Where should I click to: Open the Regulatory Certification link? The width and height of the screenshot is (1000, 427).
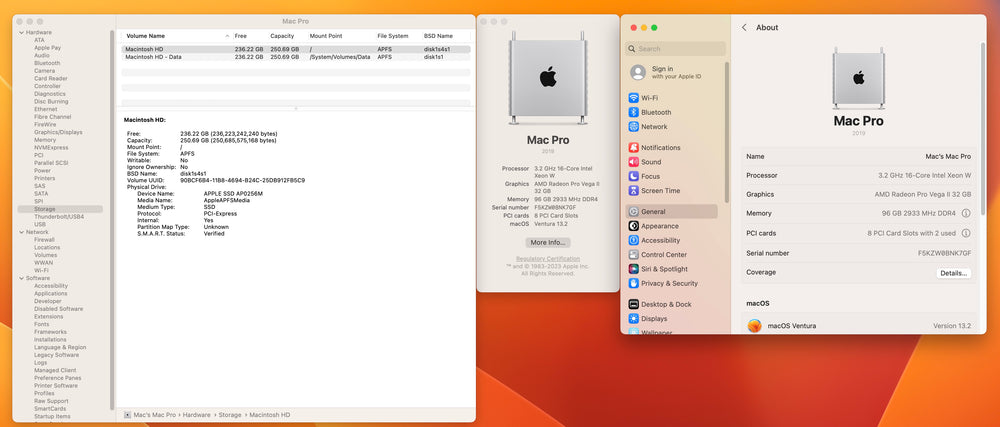click(x=548, y=259)
